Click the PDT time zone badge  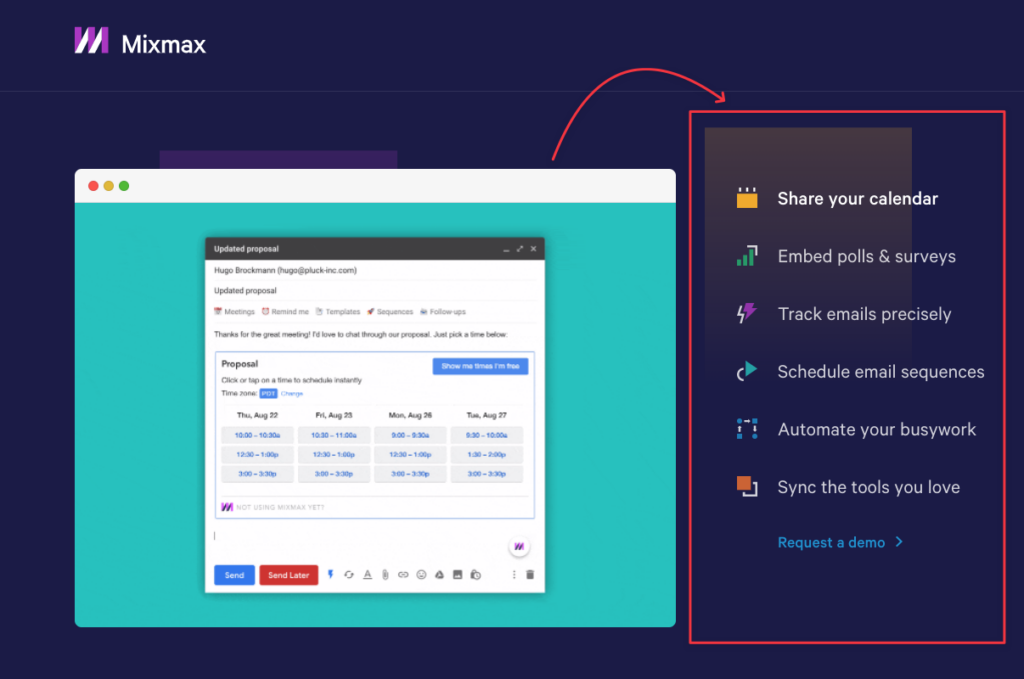tap(268, 394)
